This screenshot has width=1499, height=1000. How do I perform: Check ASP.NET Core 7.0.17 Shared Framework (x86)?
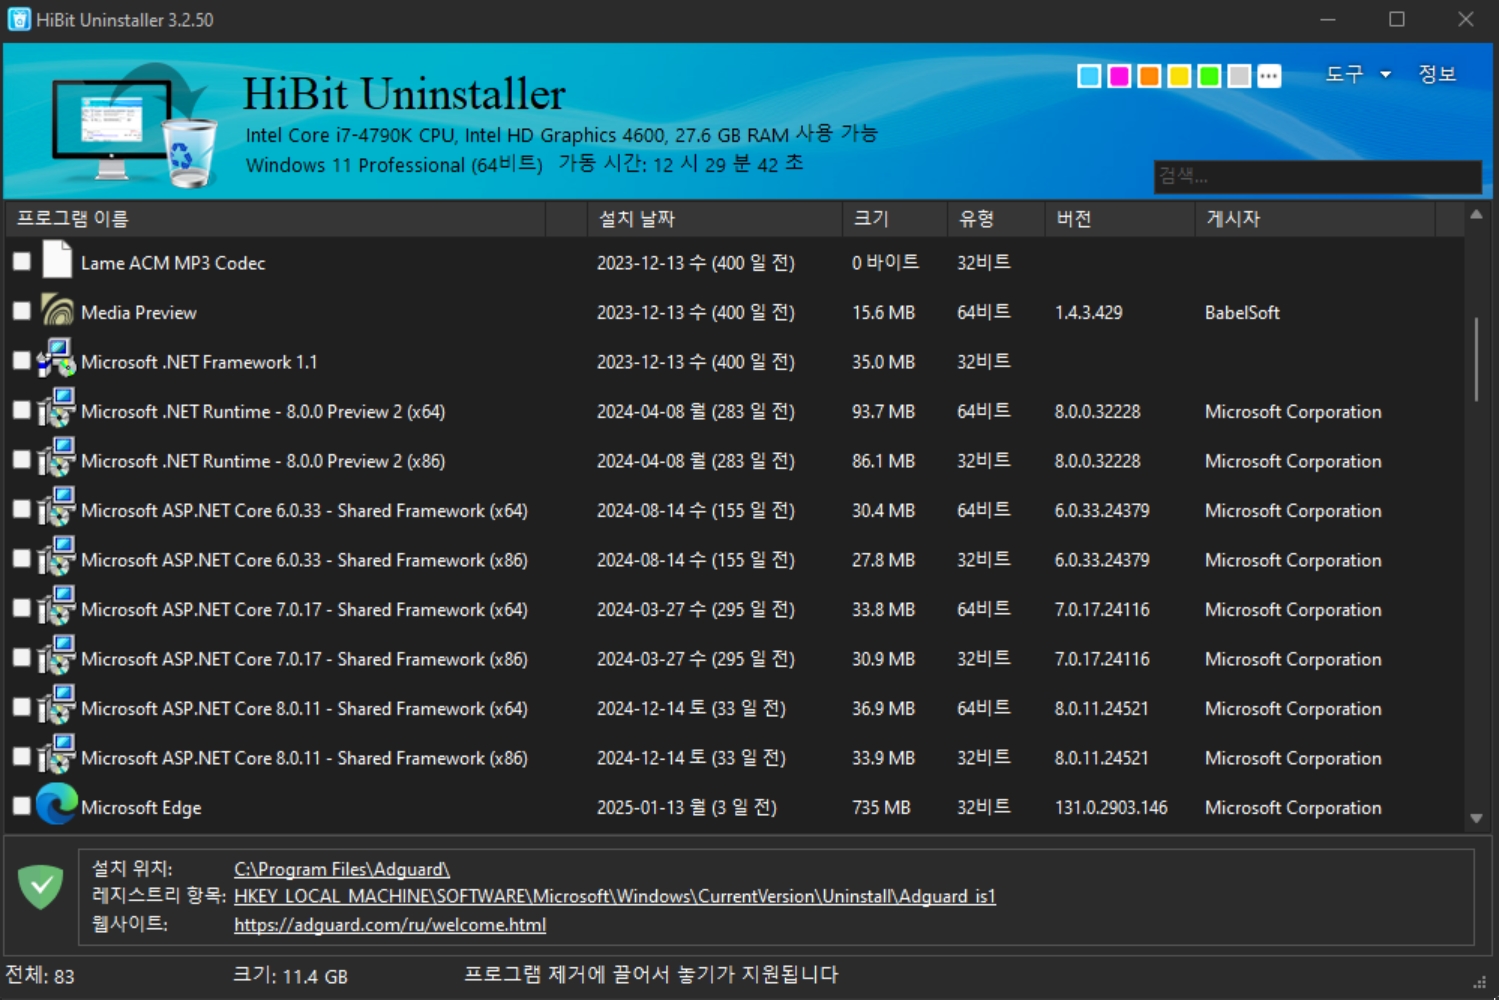point(21,657)
